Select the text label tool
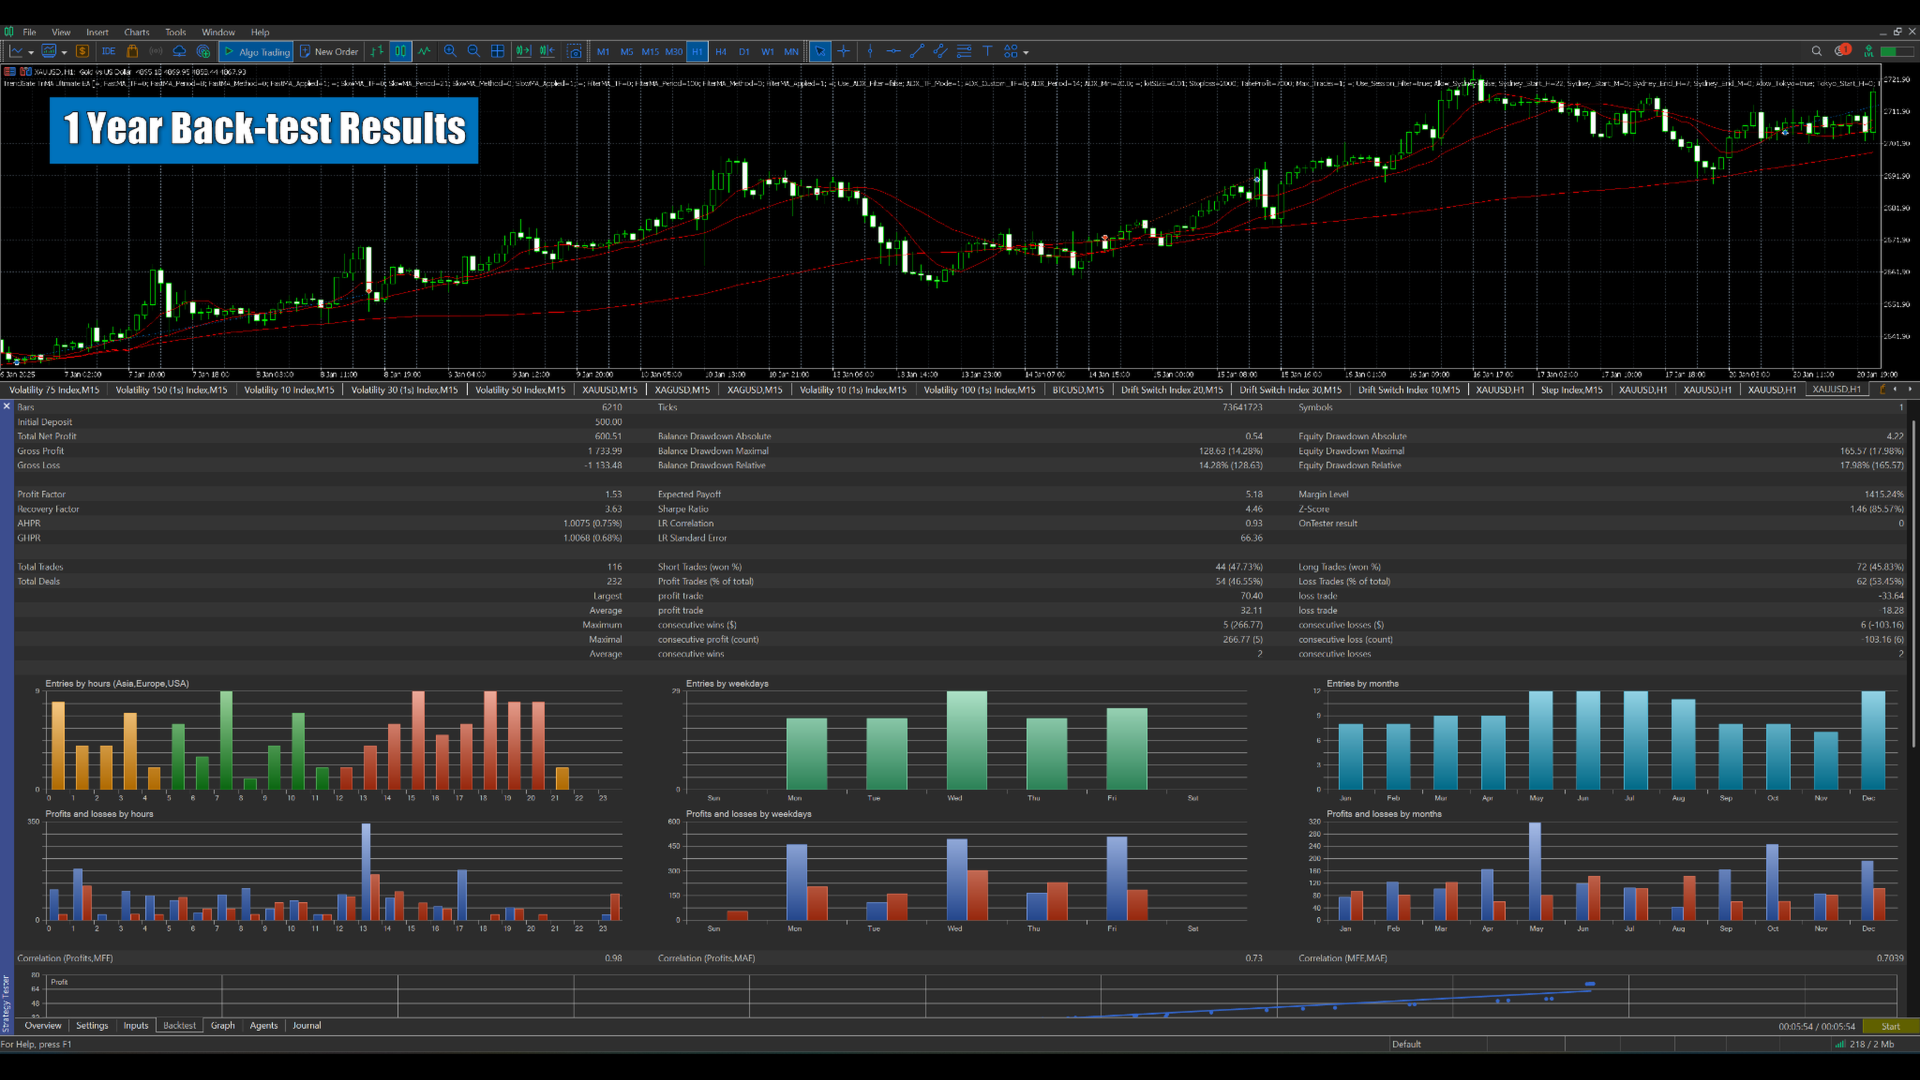 coord(987,51)
